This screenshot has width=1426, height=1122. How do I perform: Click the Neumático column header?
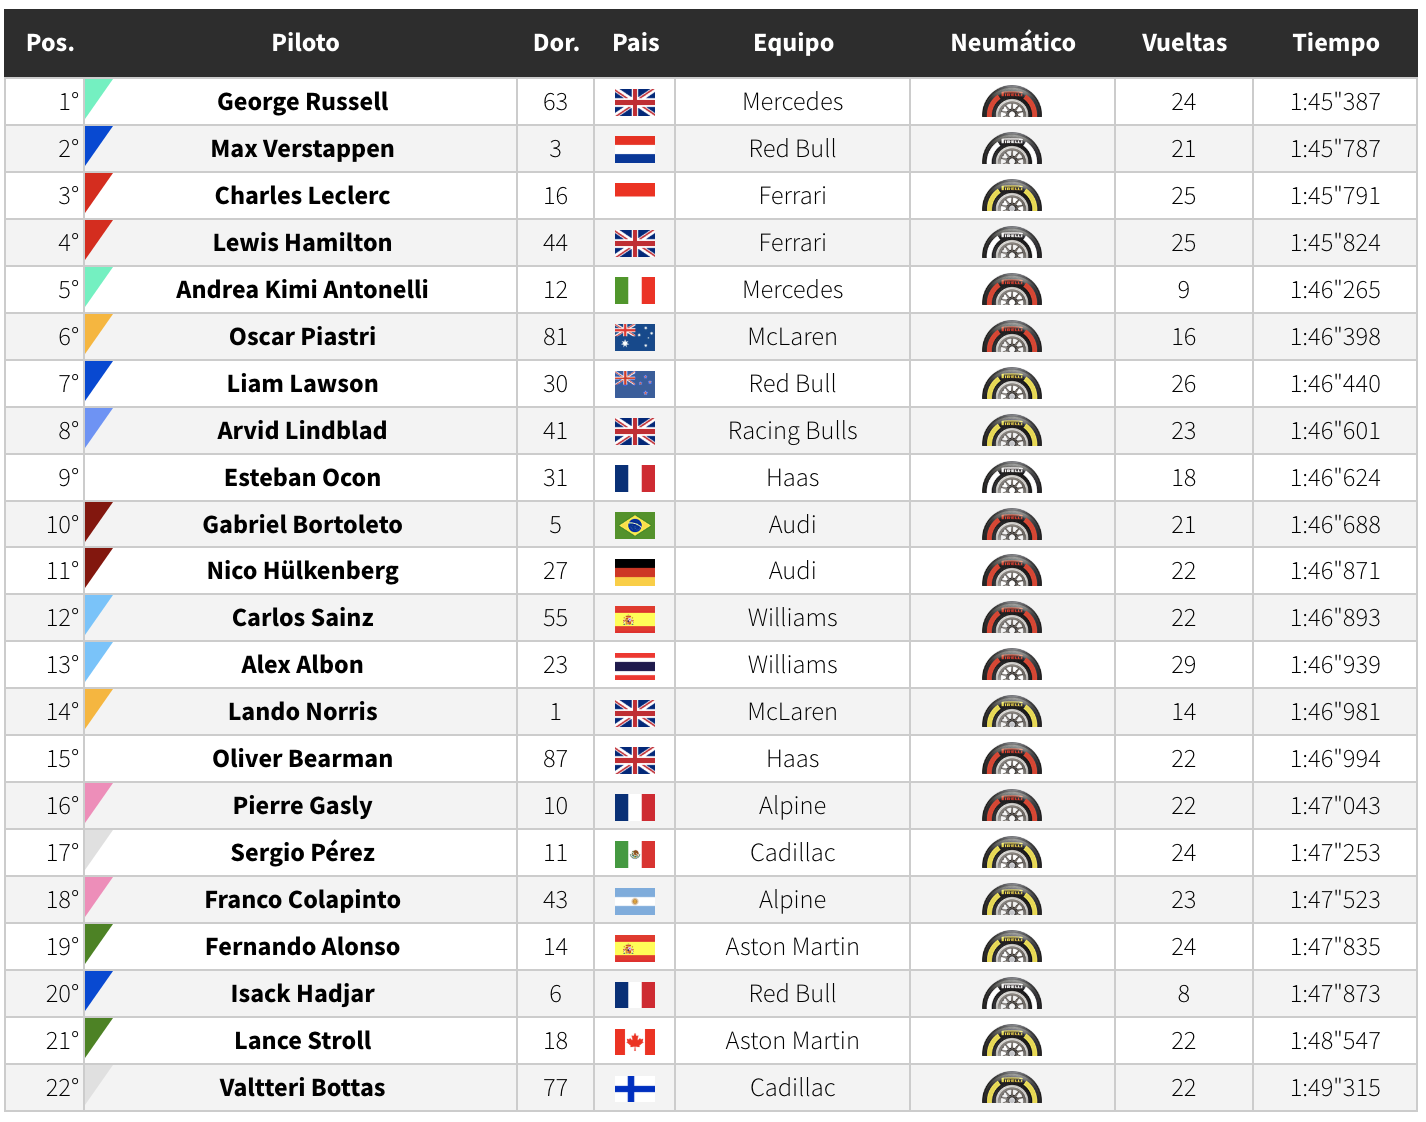point(1012,43)
